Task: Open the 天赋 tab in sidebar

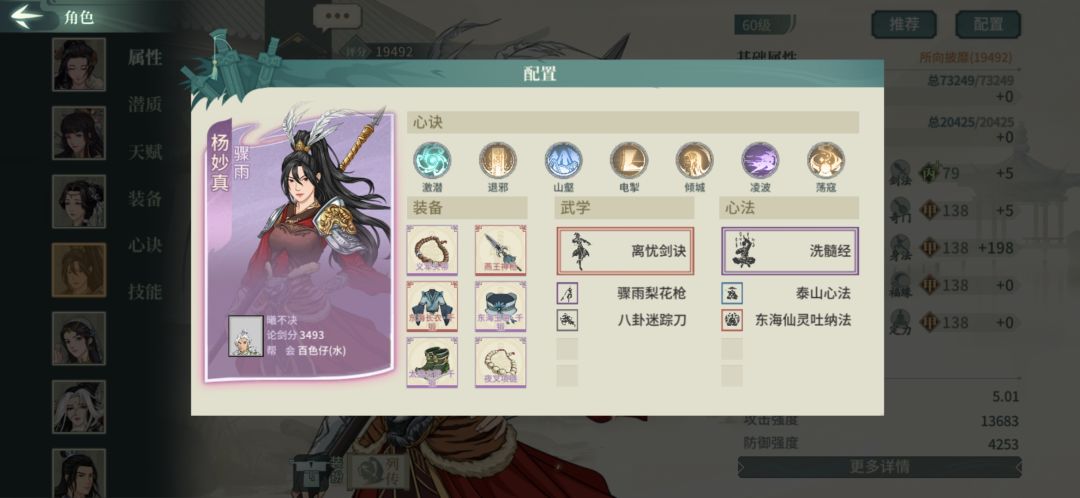Action: click(145, 152)
